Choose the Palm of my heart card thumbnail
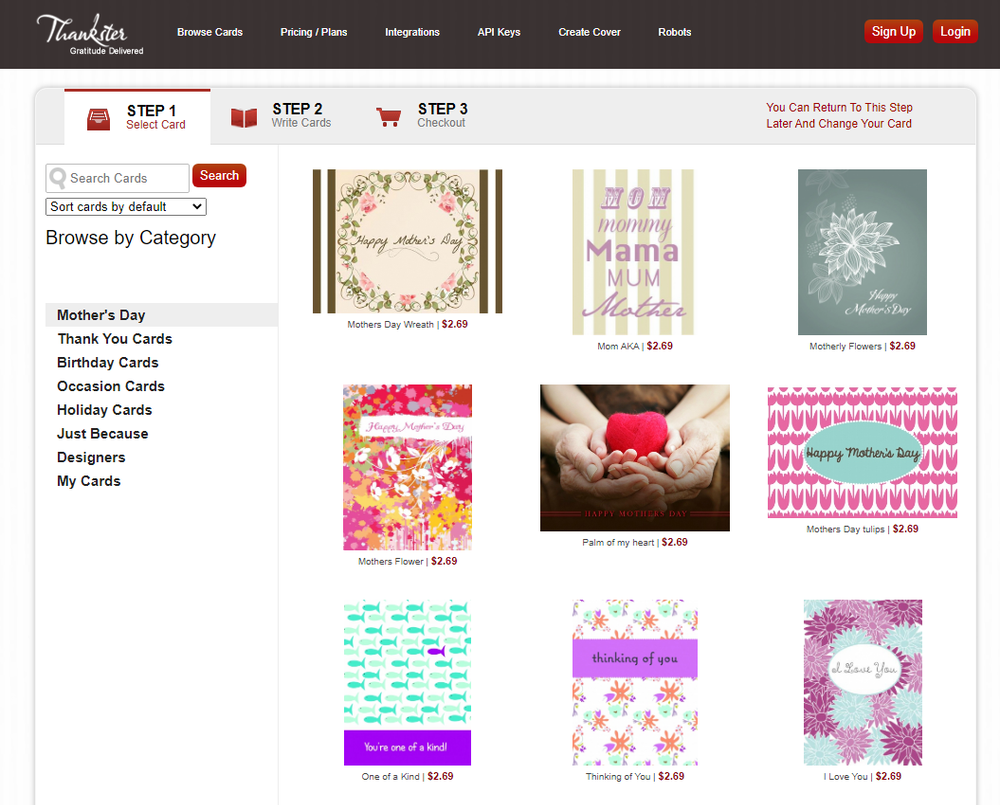 pos(635,457)
